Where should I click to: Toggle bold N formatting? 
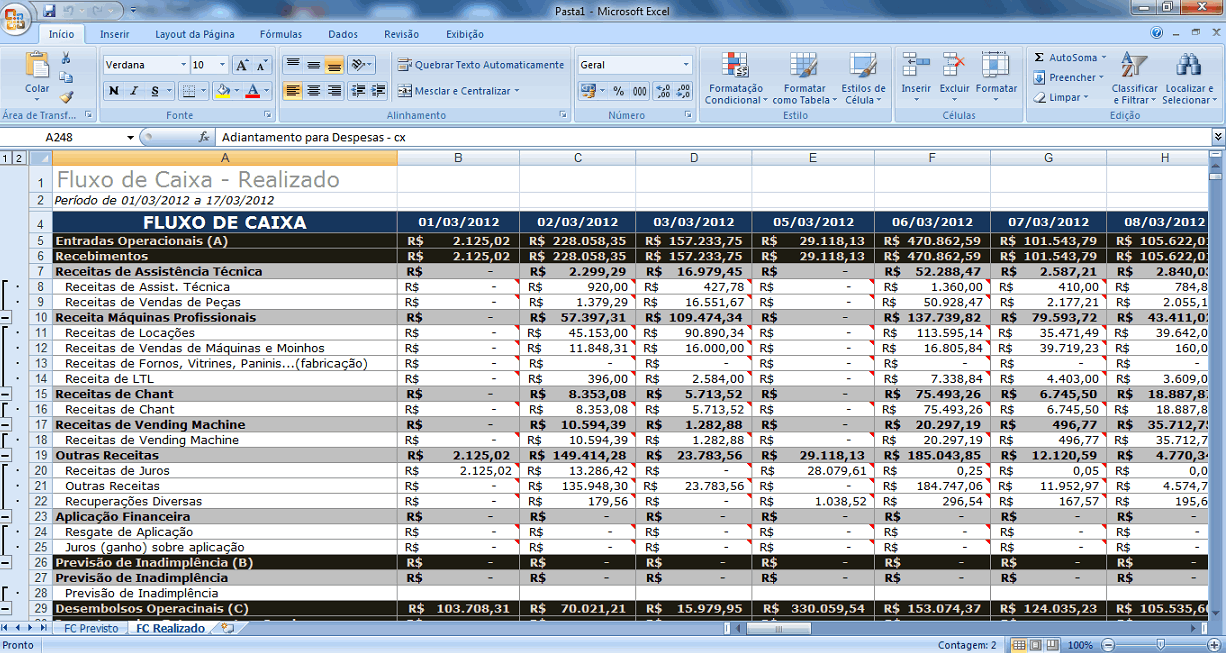(x=114, y=91)
